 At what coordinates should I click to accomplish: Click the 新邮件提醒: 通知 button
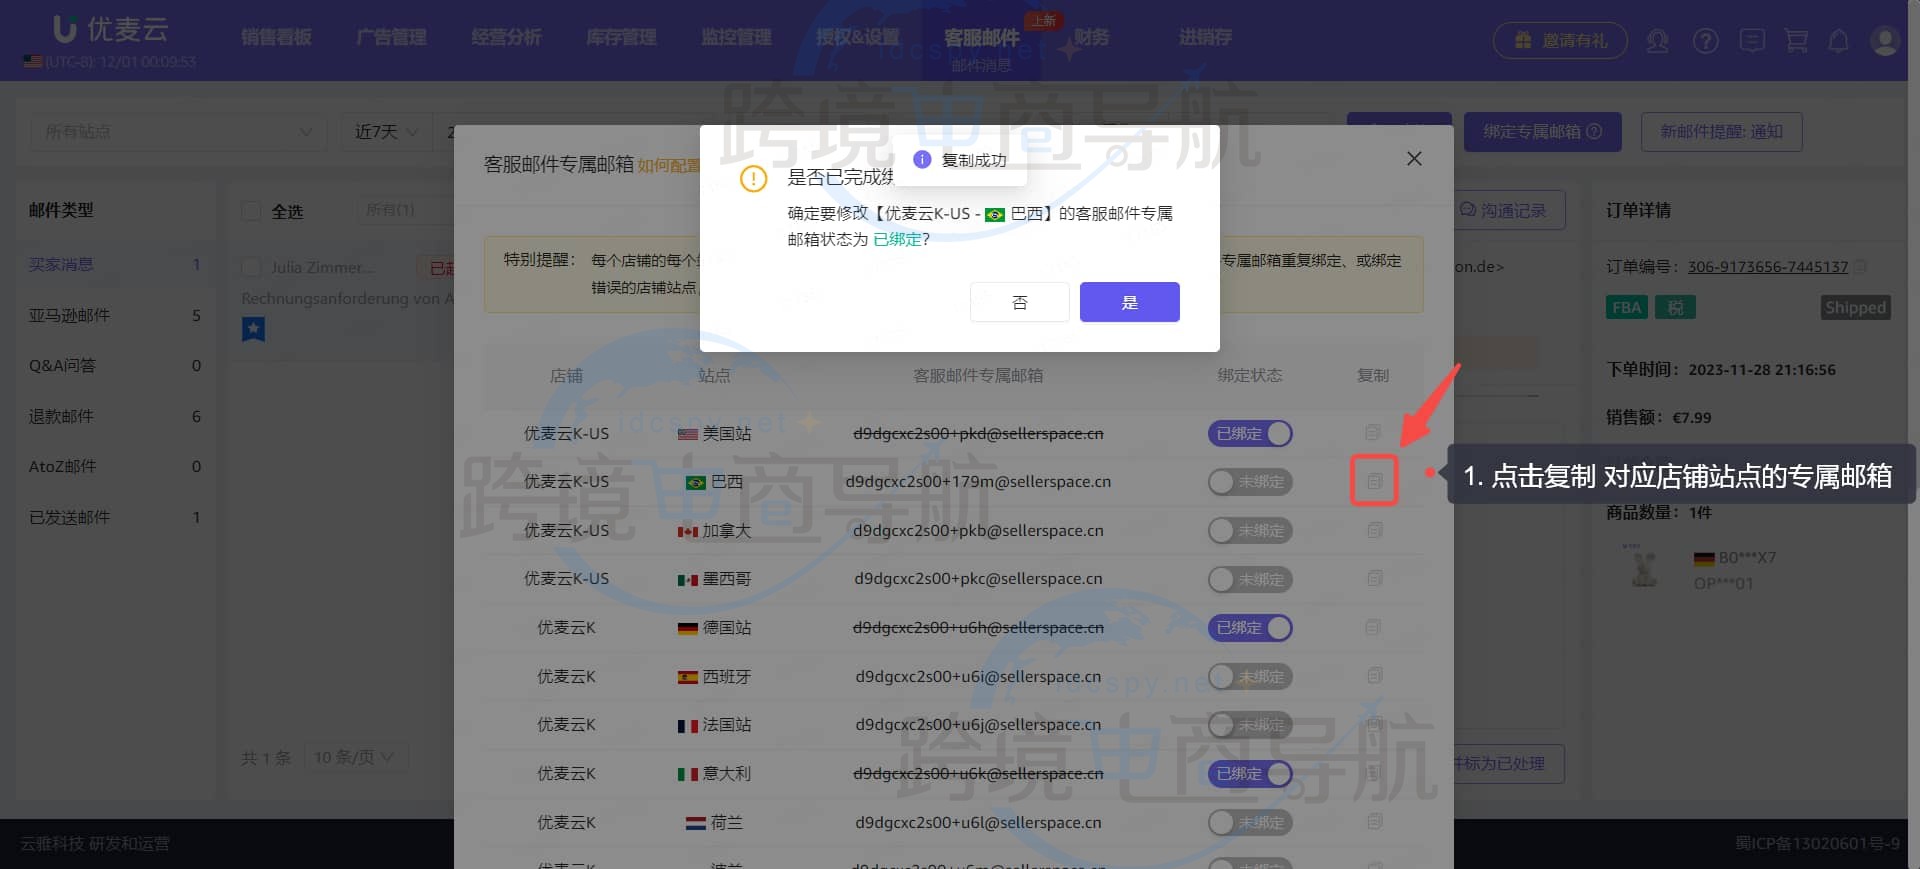(1721, 132)
